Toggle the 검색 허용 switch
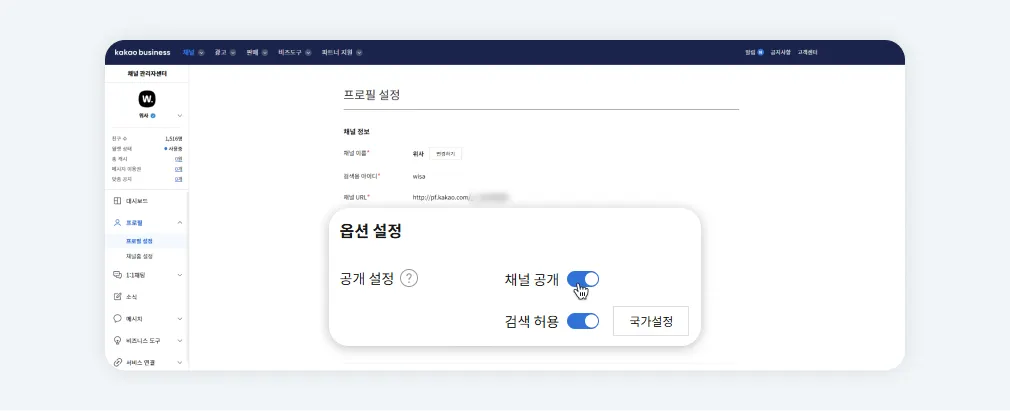The width and height of the screenshot is (1010, 411). (583, 321)
